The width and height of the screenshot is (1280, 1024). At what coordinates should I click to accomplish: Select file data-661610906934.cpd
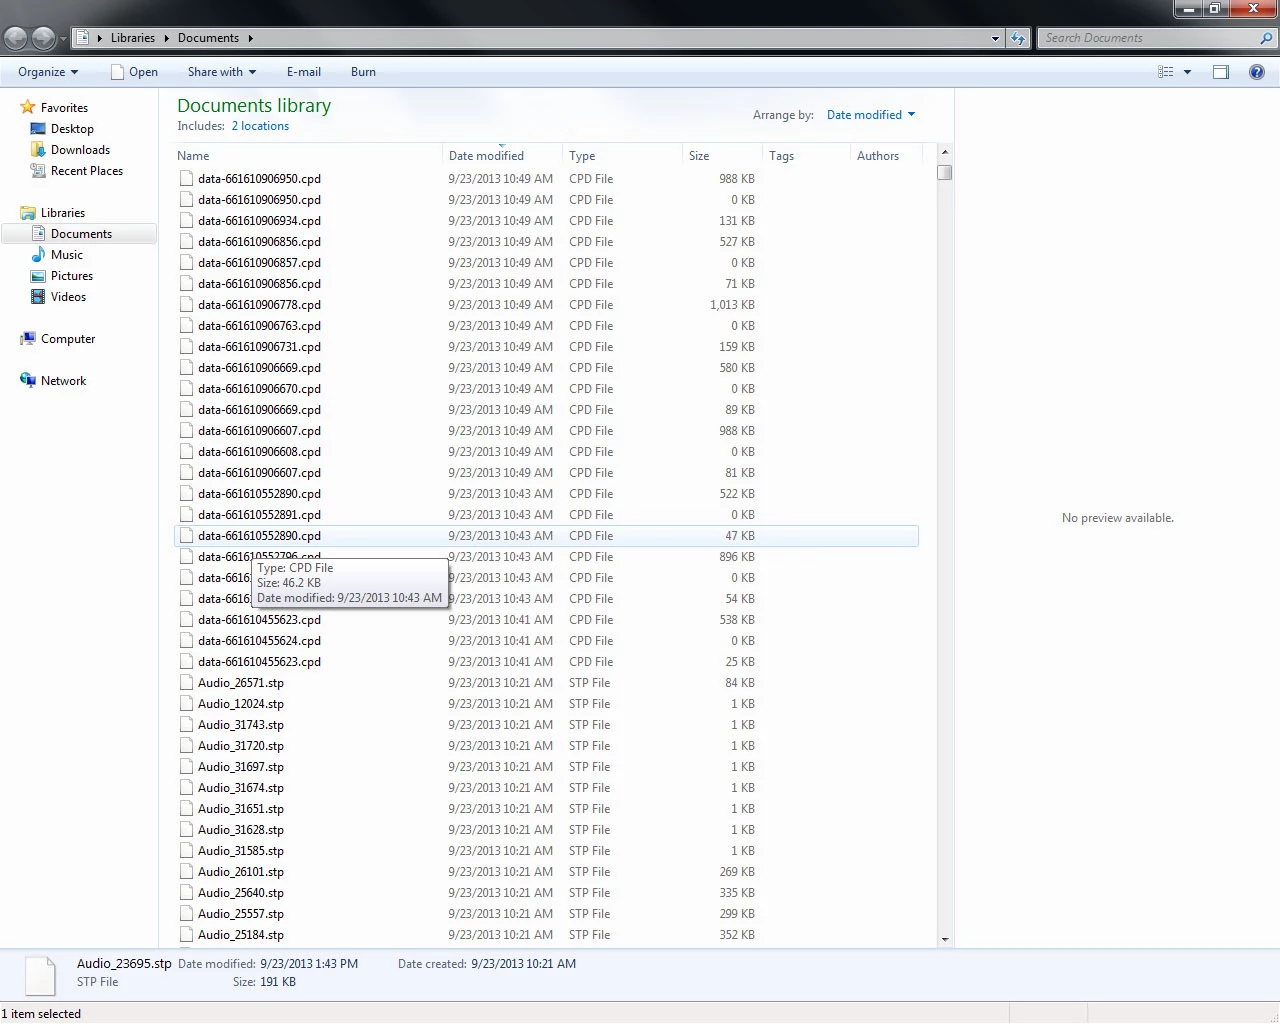coord(259,221)
